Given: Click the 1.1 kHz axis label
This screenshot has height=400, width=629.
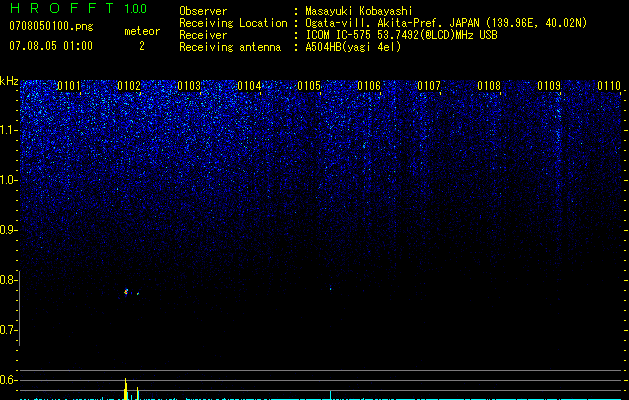Looking at the screenshot, I should [9, 130].
